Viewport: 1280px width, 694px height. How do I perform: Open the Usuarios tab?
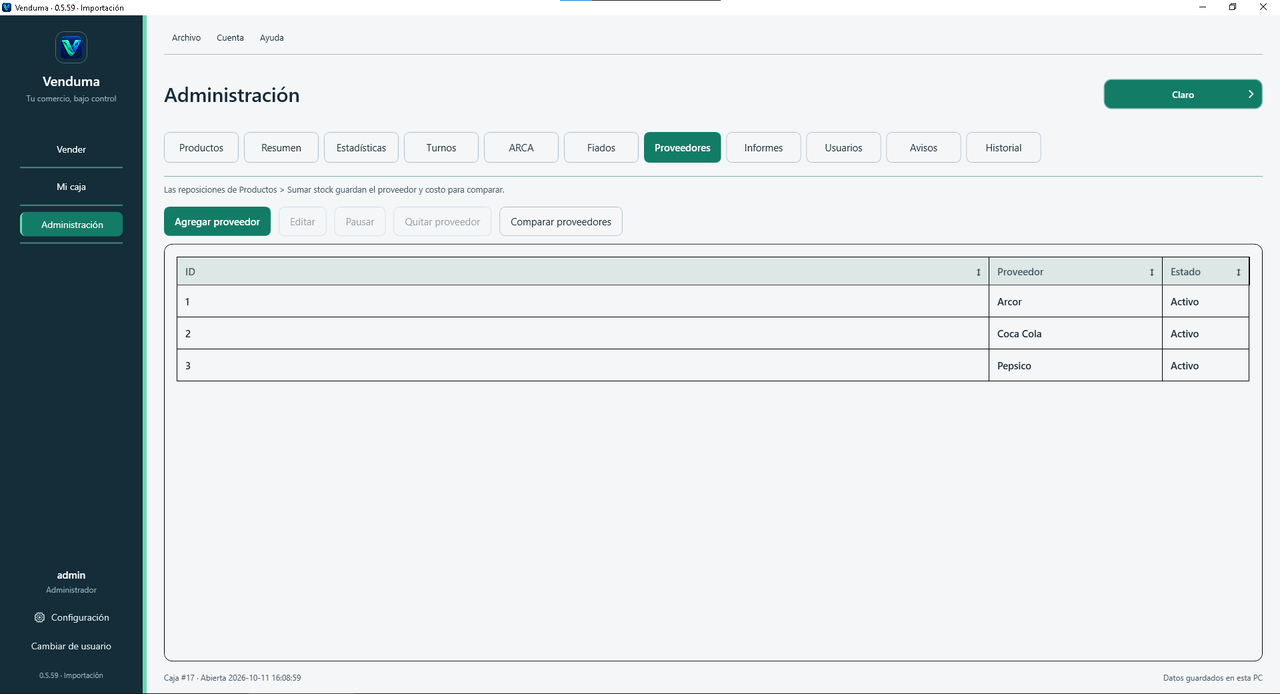[843, 147]
